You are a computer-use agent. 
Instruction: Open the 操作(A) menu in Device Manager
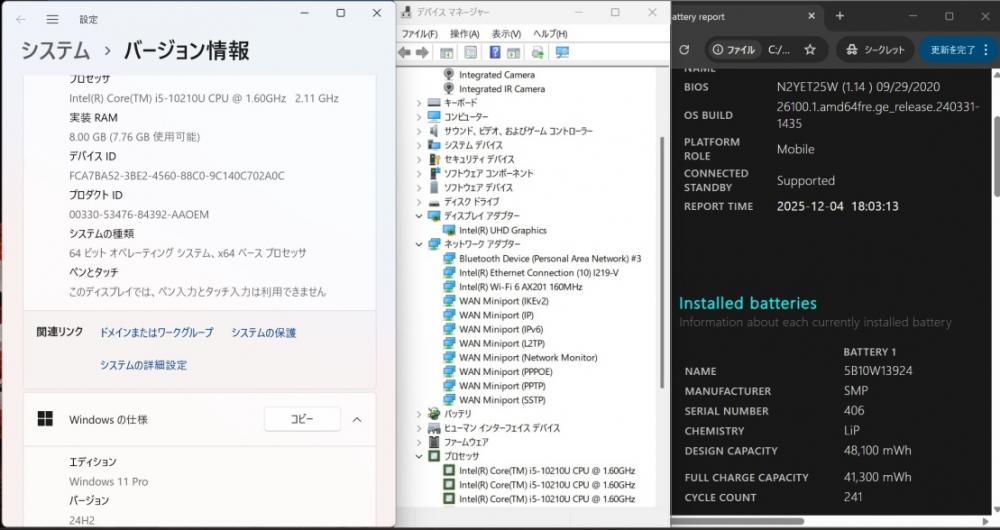pos(464,34)
